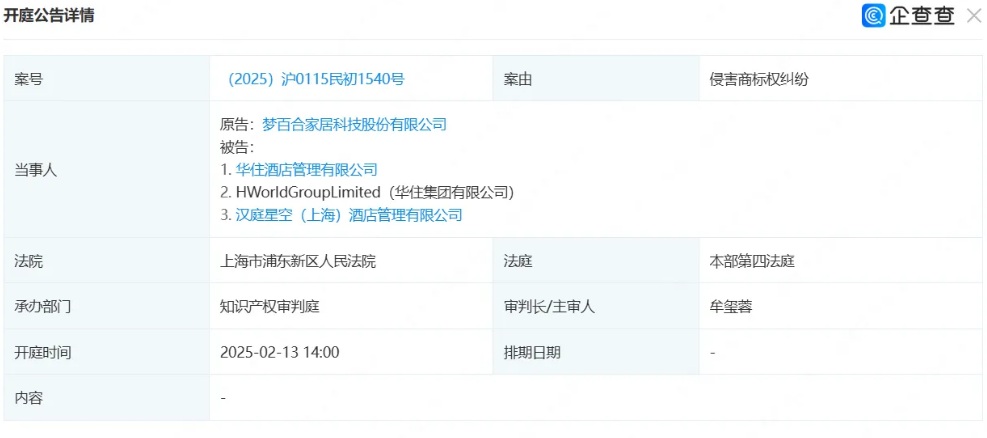The width and height of the screenshot is (987, 438).
Task: Click the hearing time 2025-02-13 14:00
Action: click(279, 352)
